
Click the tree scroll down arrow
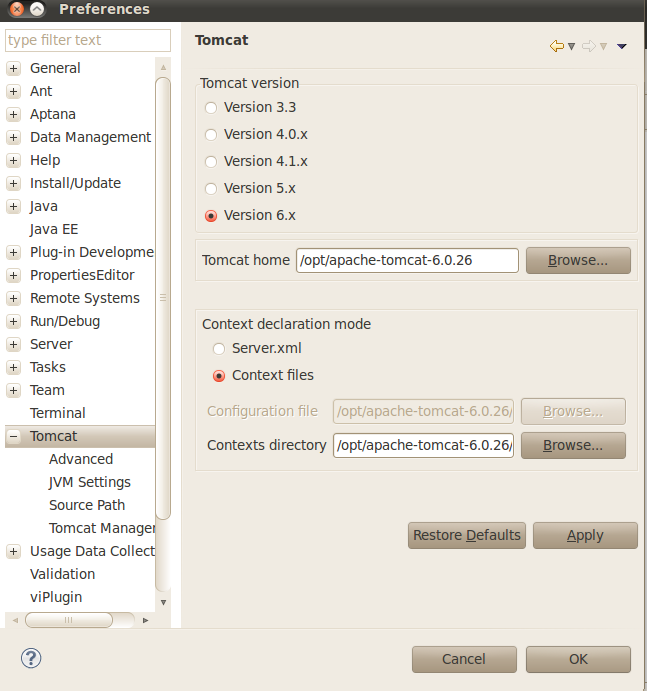click(x=163, y=602)
